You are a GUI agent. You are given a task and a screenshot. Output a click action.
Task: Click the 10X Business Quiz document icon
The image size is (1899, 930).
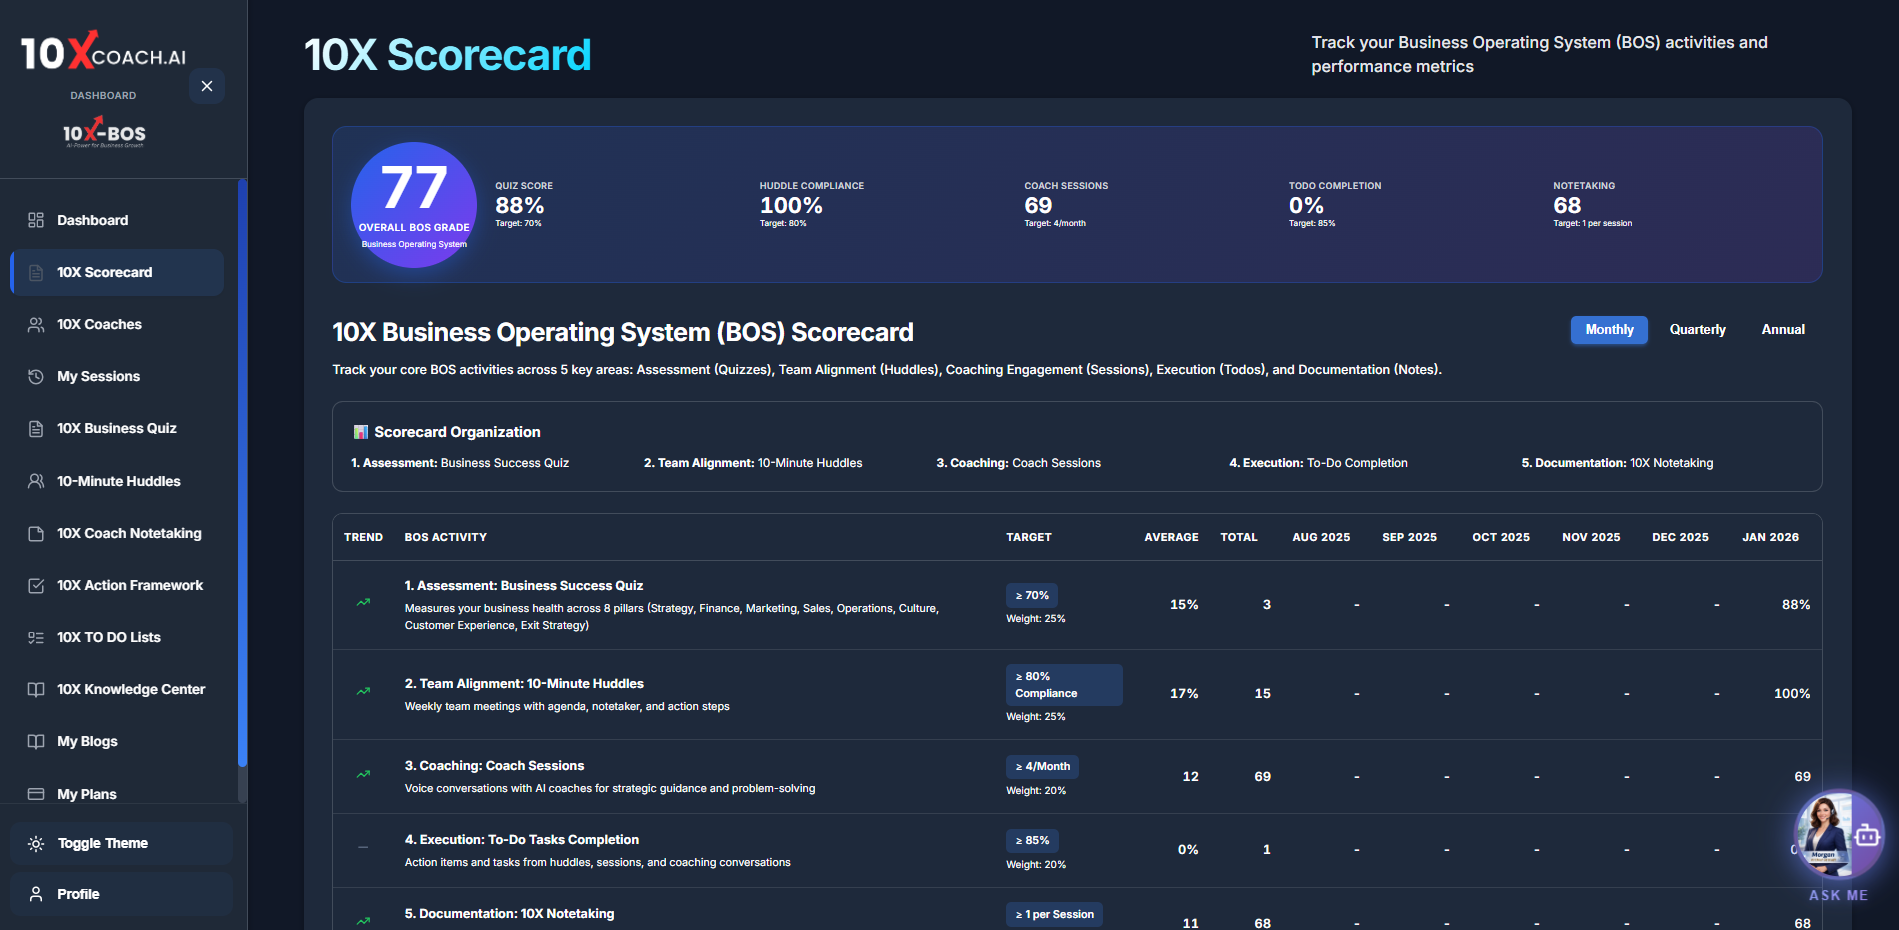coord(36,429)
